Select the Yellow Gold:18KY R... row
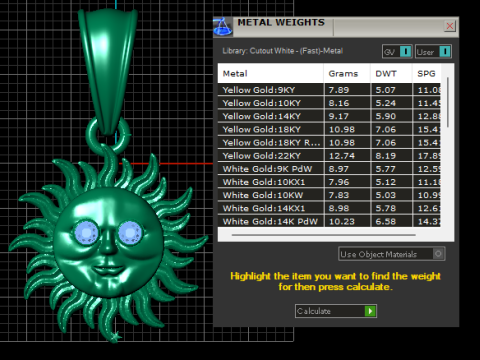The image size is (480, 360). 329,143
